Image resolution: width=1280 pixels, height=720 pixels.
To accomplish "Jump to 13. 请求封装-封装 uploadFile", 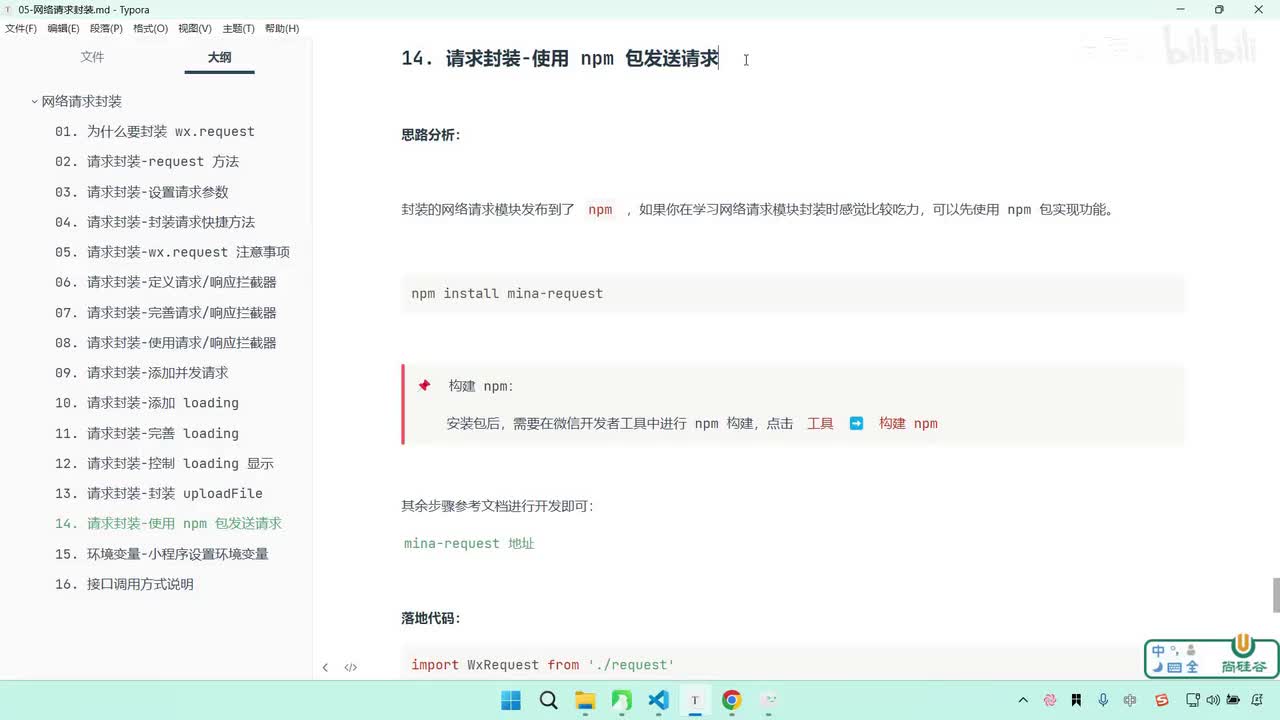I will click(x=159, y=493).
